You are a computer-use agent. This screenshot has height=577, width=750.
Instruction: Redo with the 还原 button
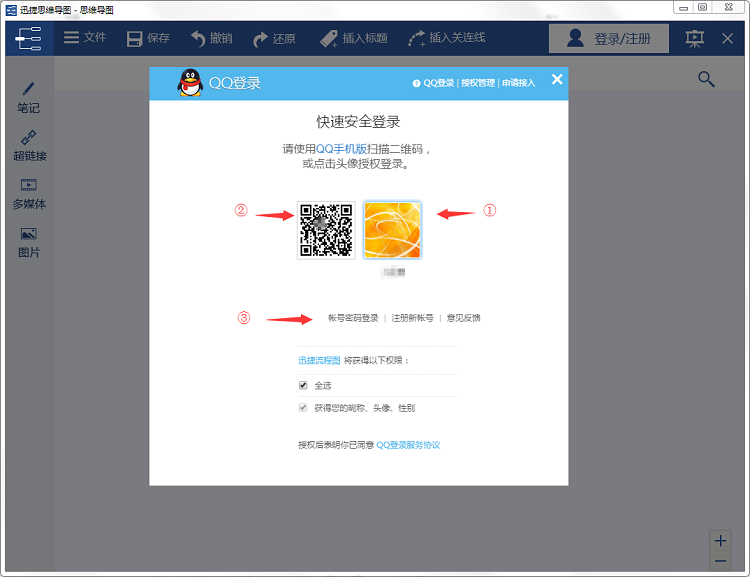pos(274,38)
